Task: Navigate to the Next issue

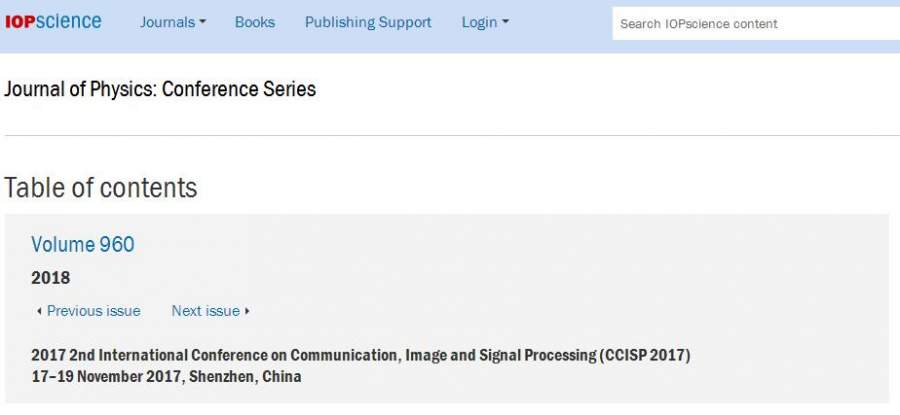Action: click(x=205, y=311)
